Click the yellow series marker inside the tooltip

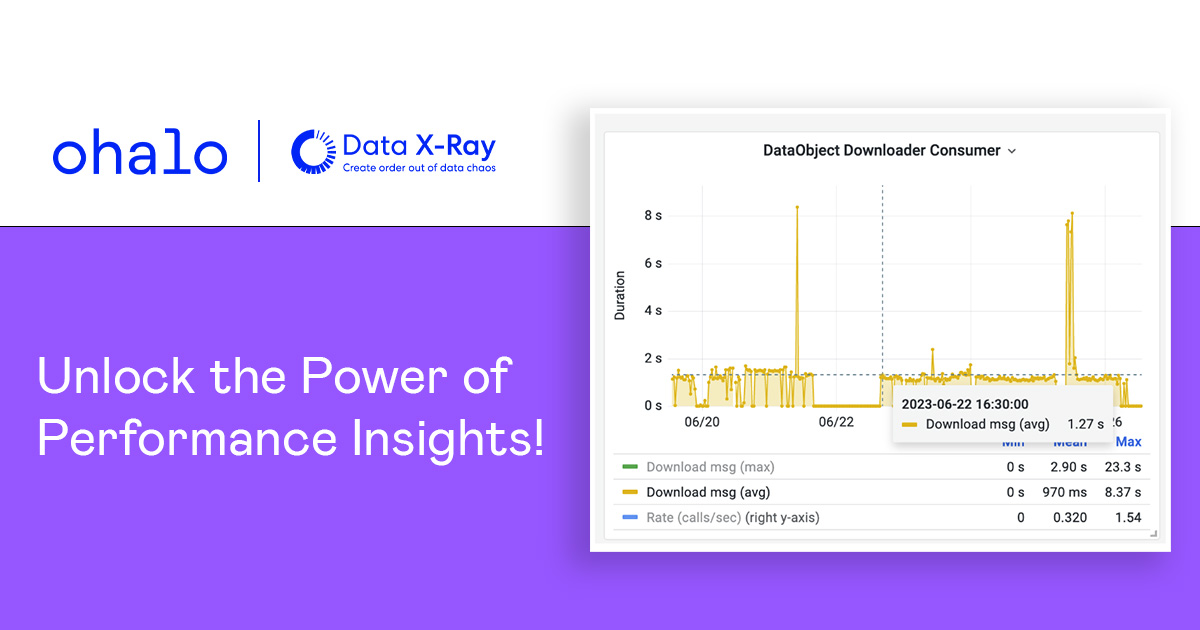pyautogui.click(x=909, y=424)
